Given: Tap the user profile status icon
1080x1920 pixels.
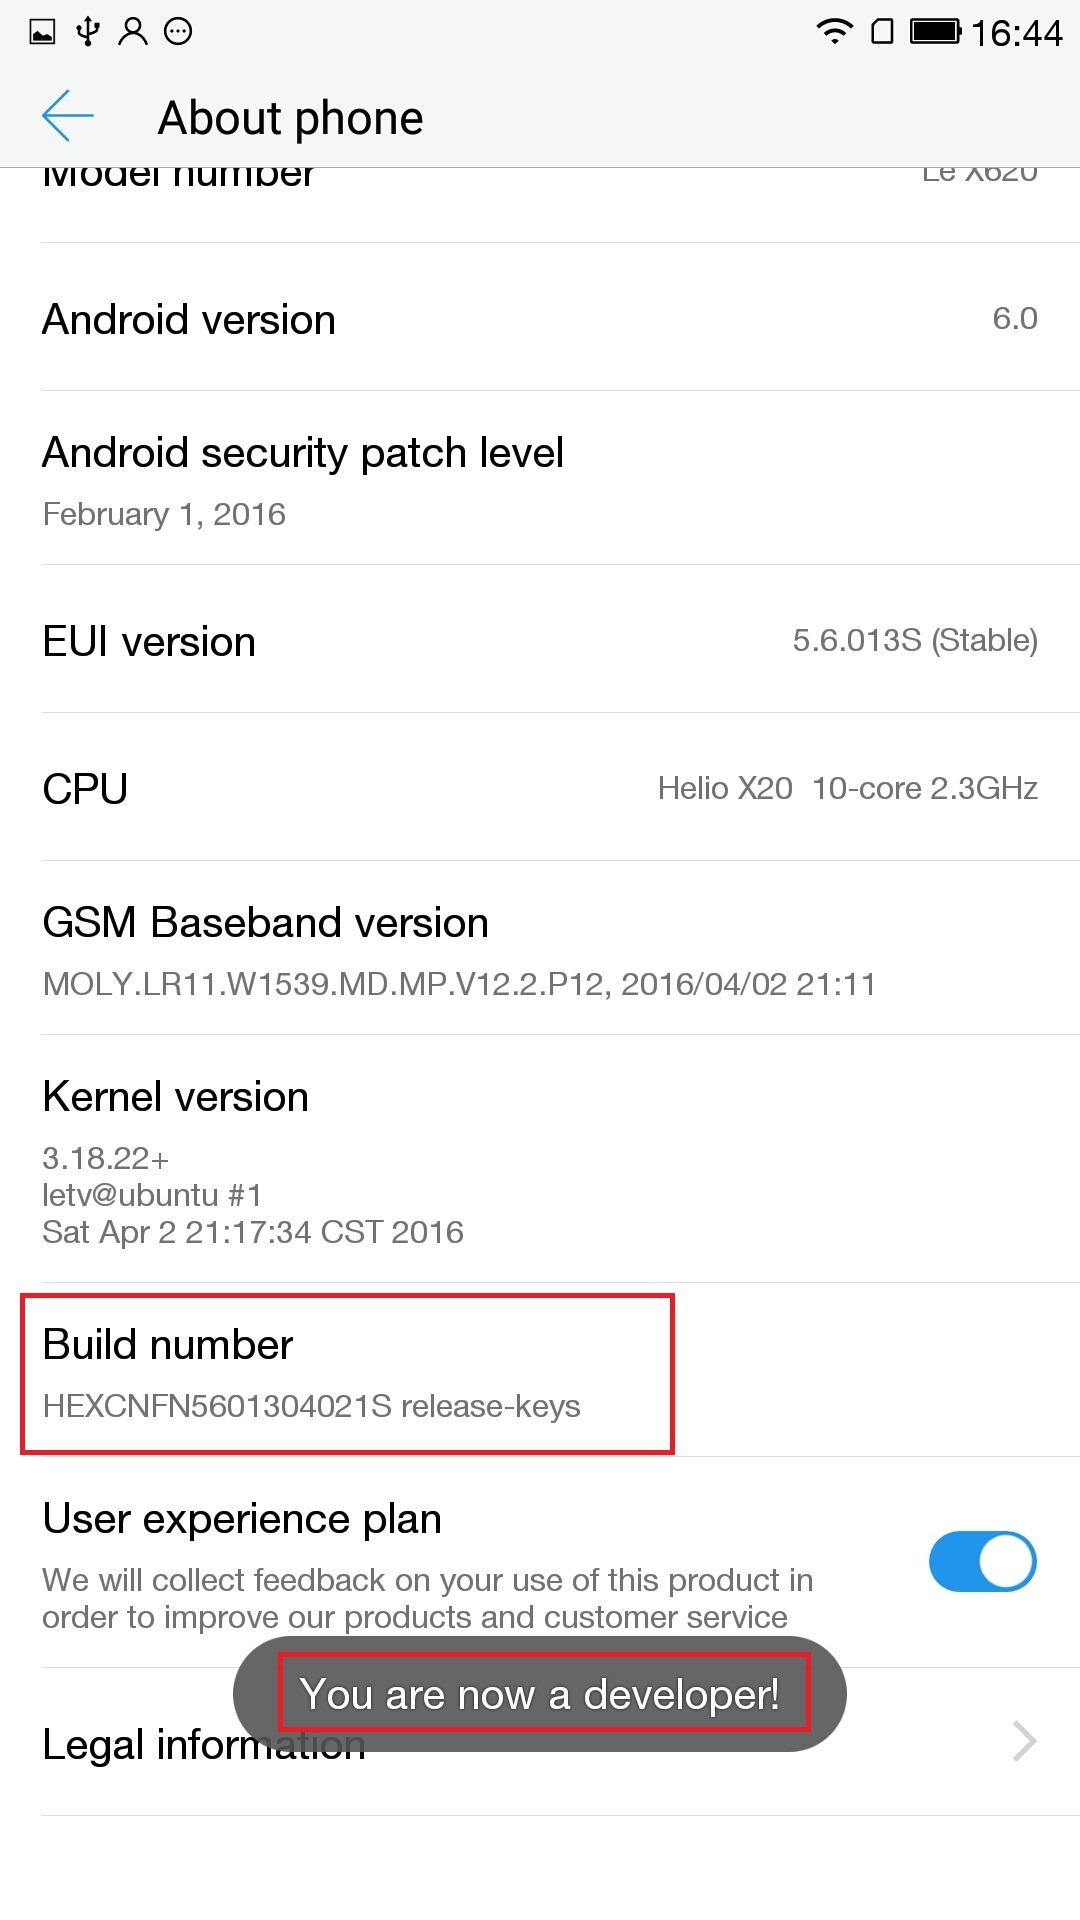Looking at the screenshot, I should (x=133, y=31).
